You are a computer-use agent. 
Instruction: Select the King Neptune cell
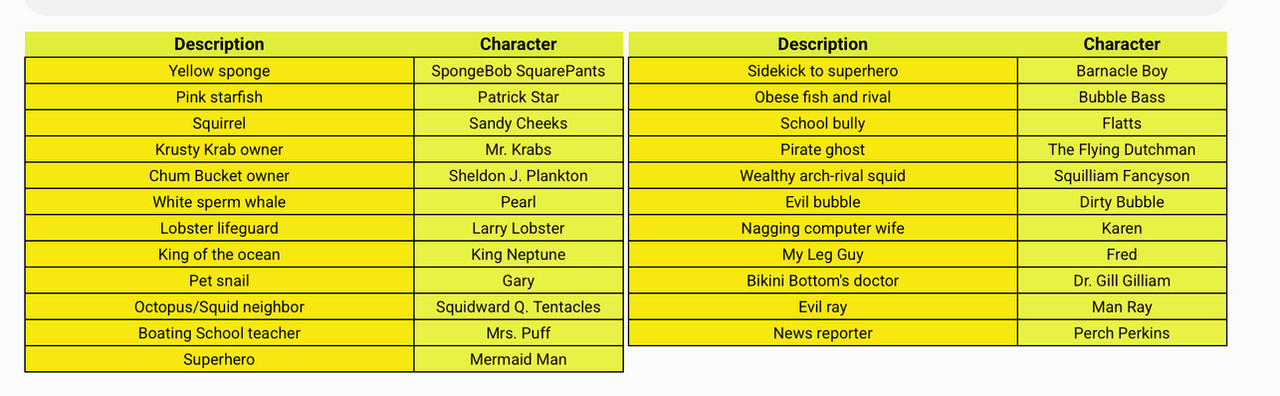[x=518, y=254]
